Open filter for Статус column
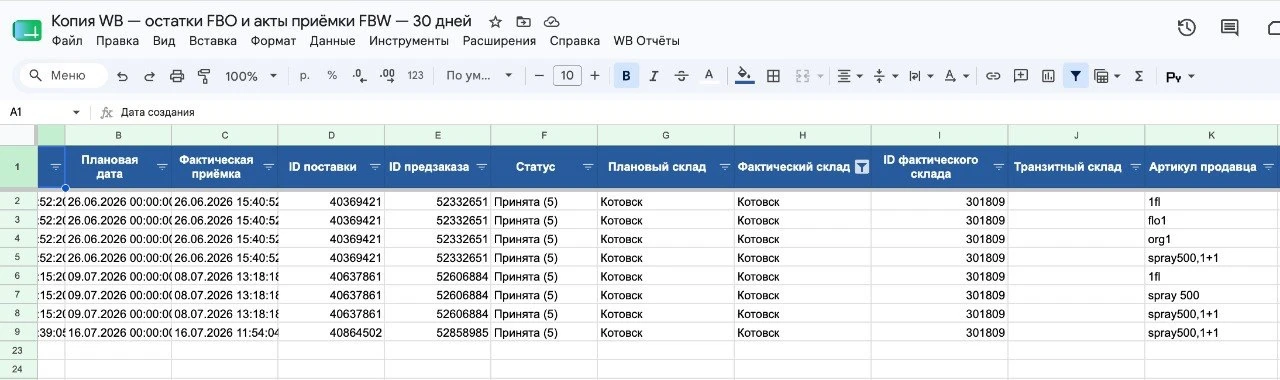This screenshot has width=1280, height=380. [588, 167]
